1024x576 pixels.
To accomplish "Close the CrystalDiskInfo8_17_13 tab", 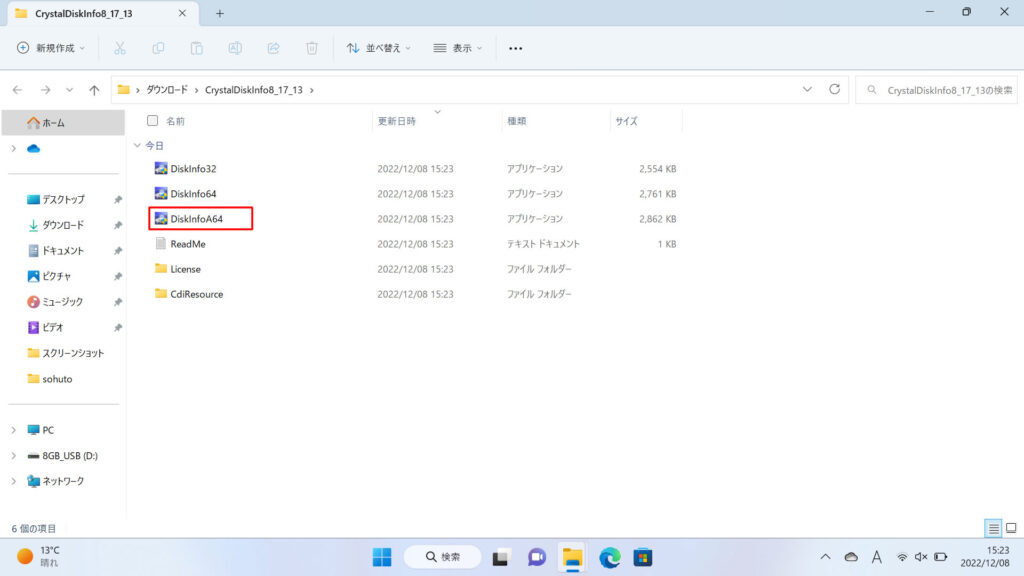I will [x=182, y=13].
